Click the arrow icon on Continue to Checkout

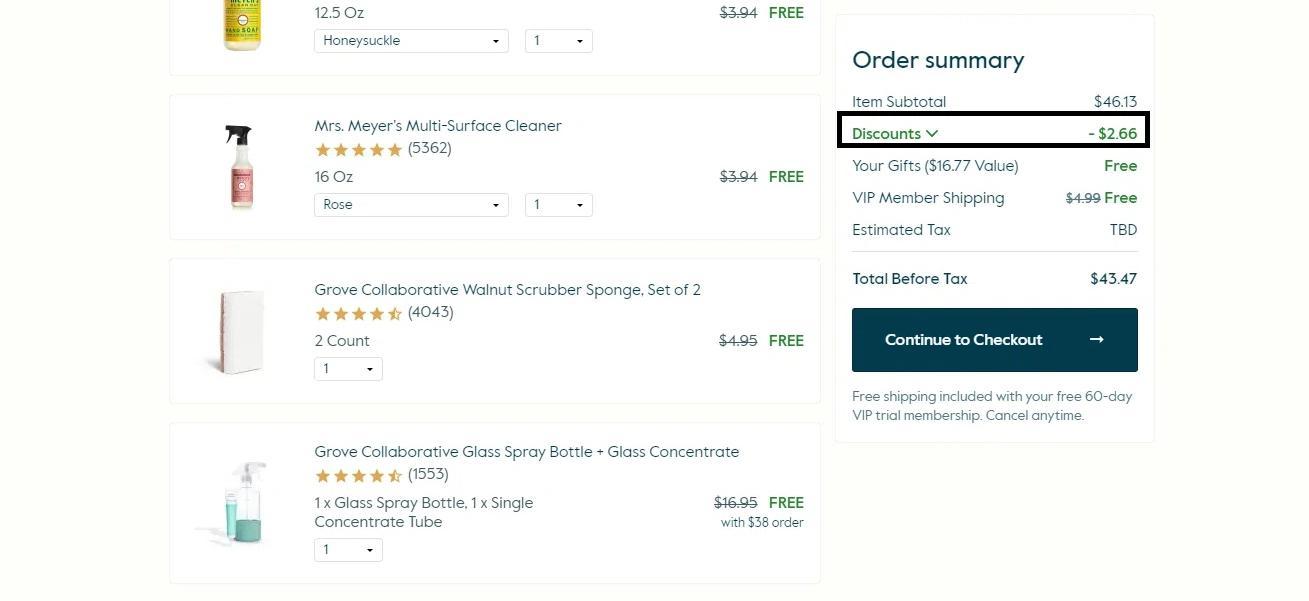pyautogui.click(x=1096, y=339)
